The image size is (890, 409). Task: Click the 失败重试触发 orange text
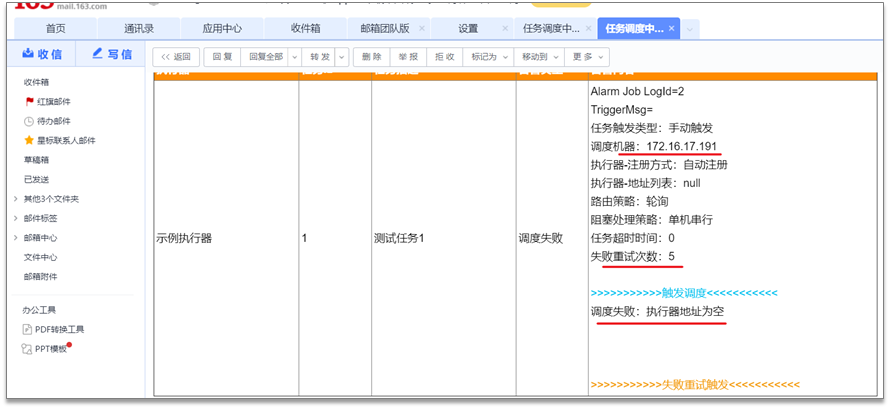pyautogui.click(x=695, y=385)
